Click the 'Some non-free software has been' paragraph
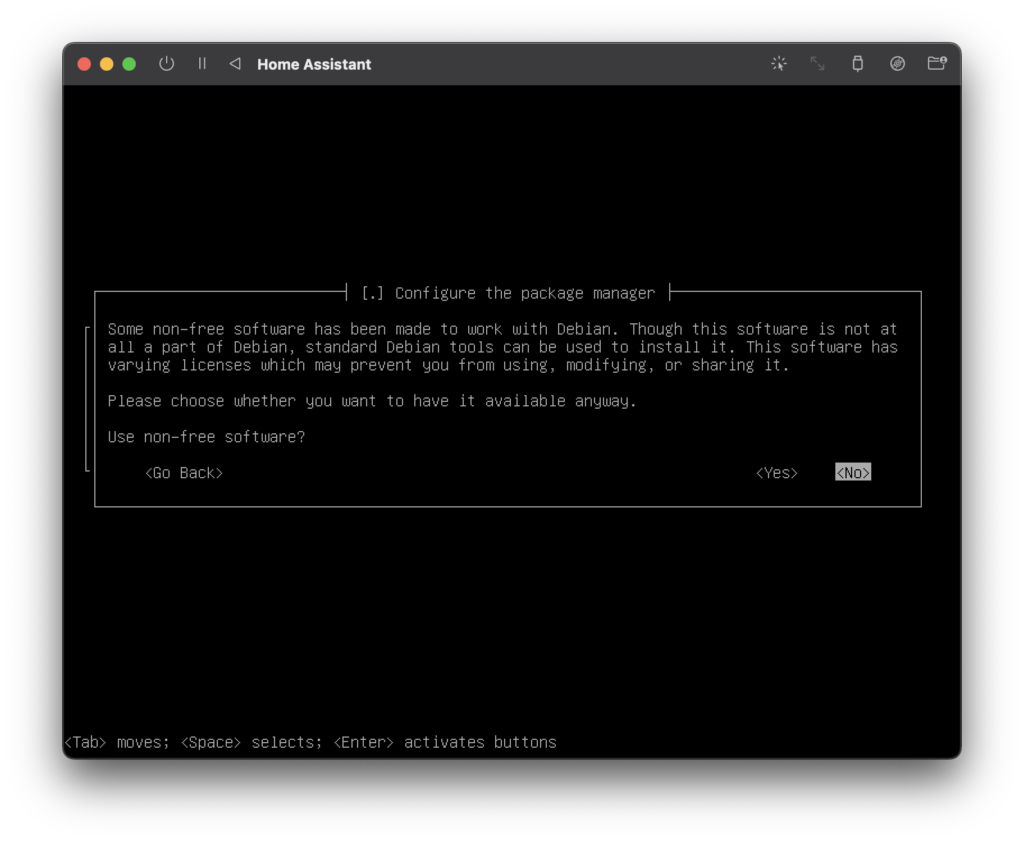1024x842 pixels. 503,347
